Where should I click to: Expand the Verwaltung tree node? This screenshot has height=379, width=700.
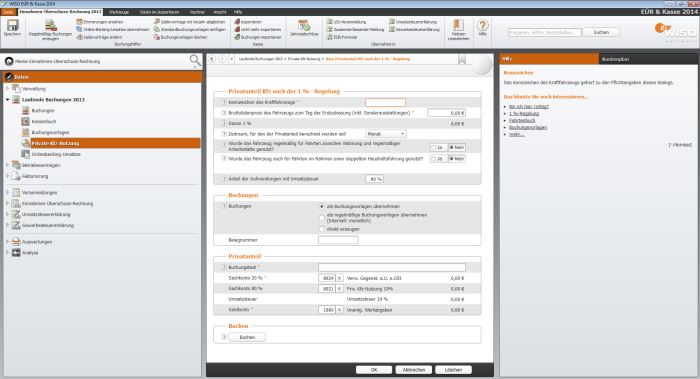point(8,89)
